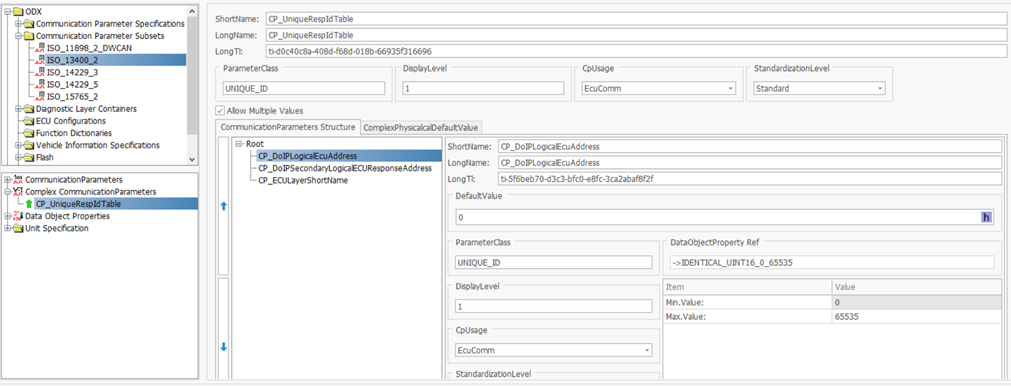
Task: Click the Flash folder icon
Action: coord(28,157)
